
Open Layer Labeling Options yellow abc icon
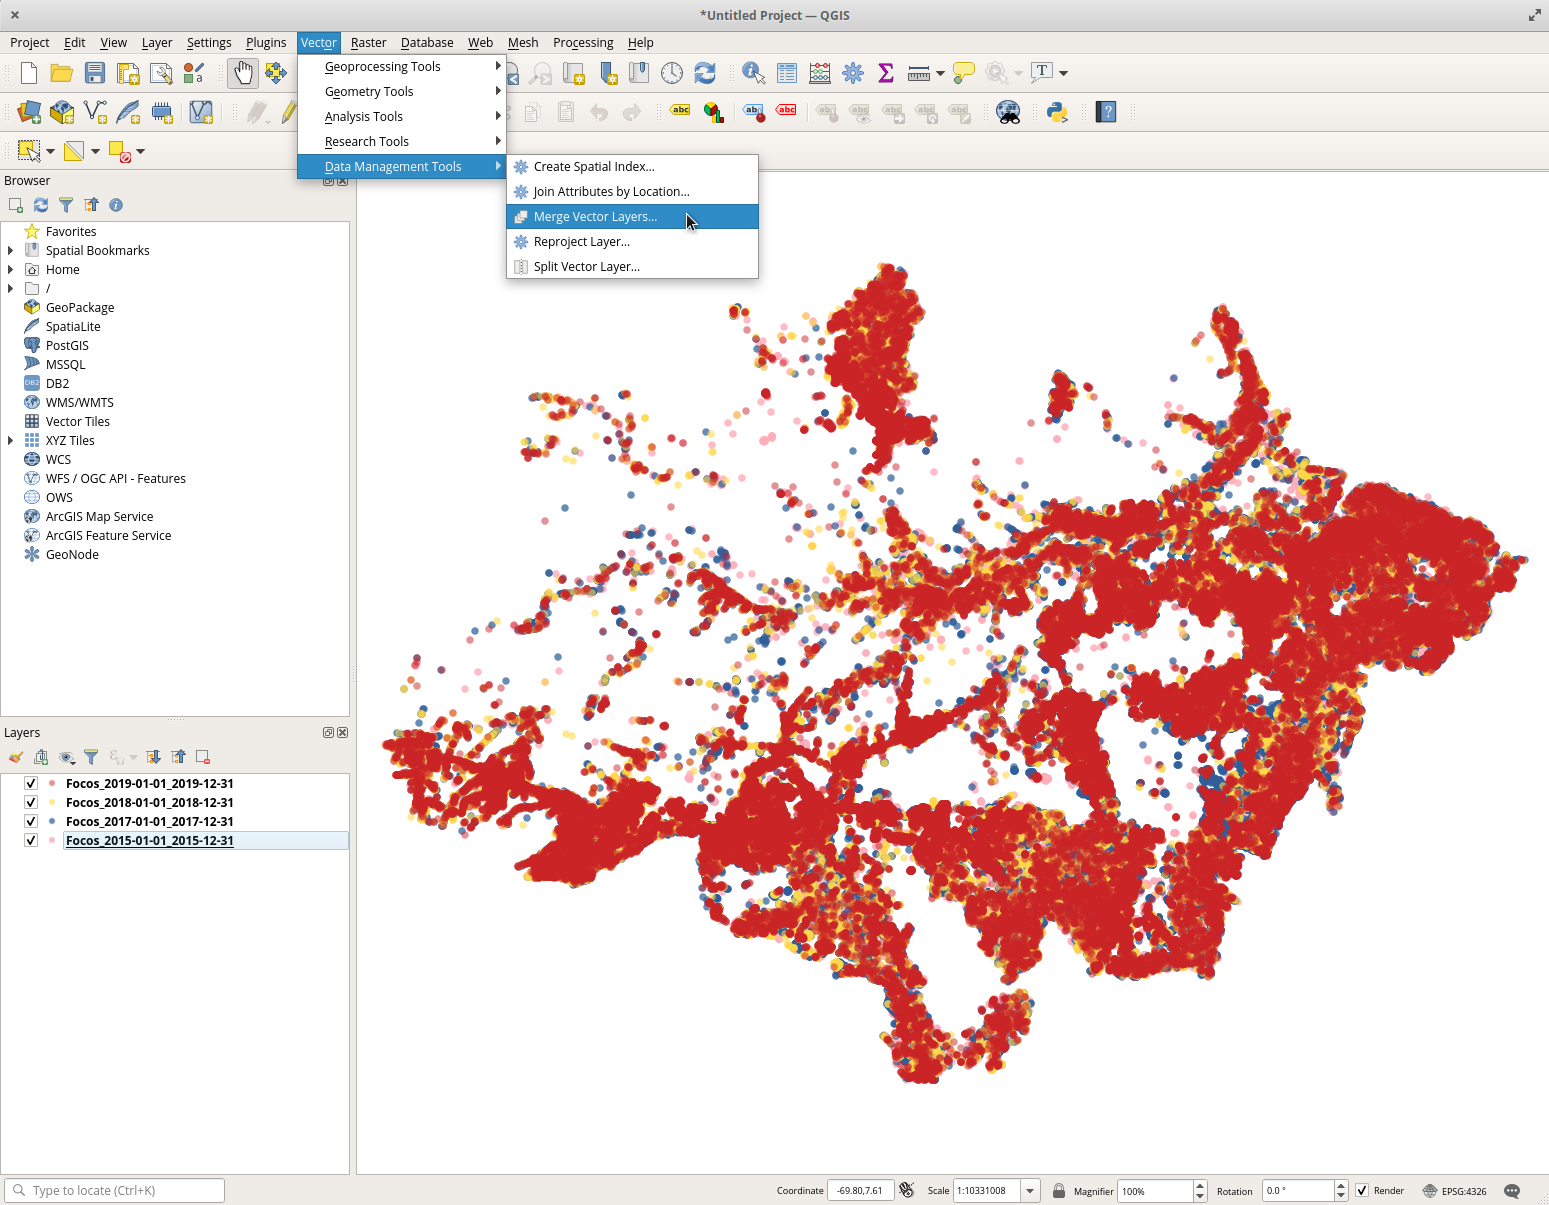point(681,112)
